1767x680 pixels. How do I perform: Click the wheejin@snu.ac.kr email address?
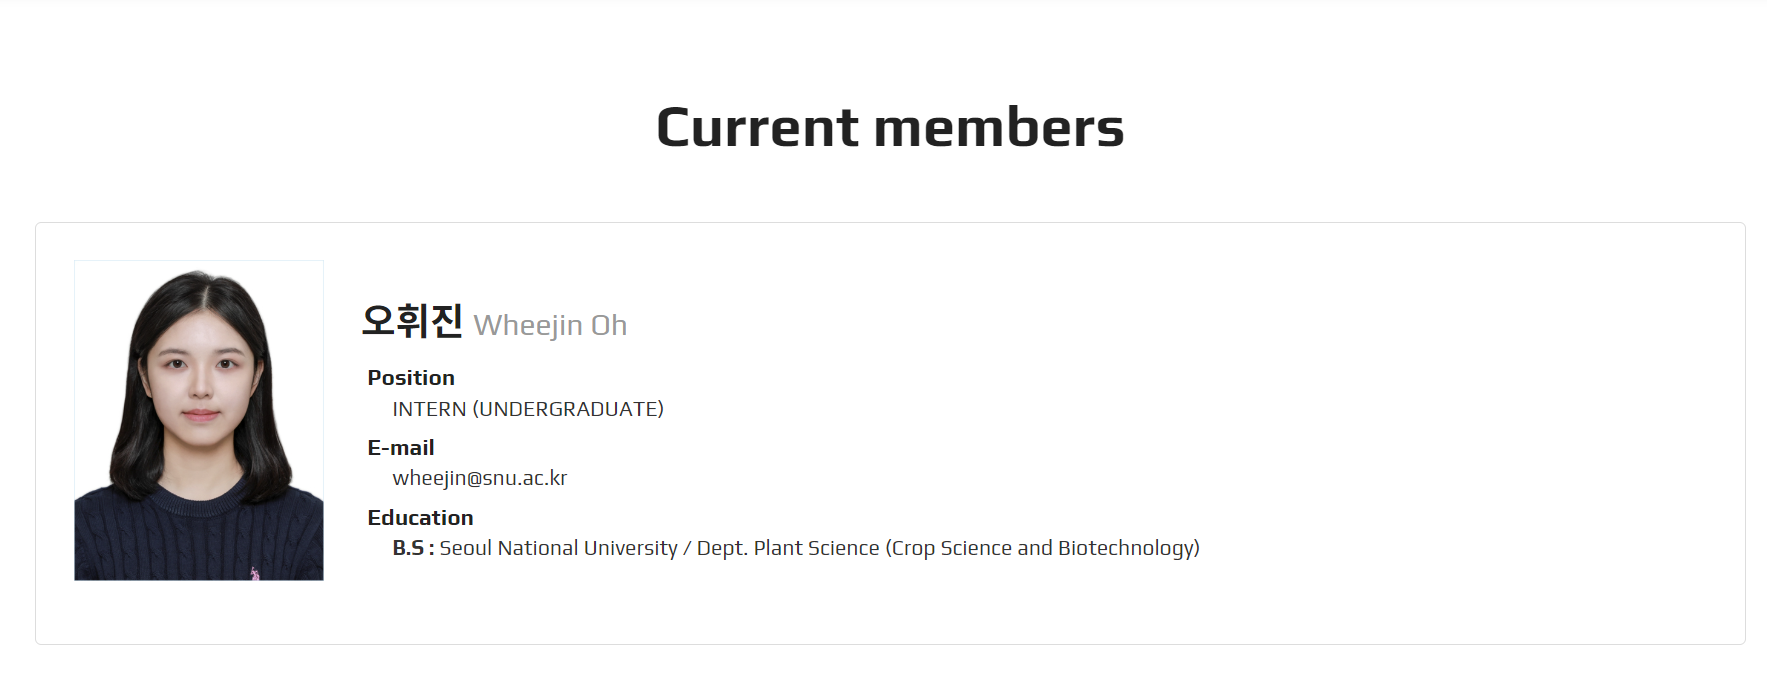point(479,478)
